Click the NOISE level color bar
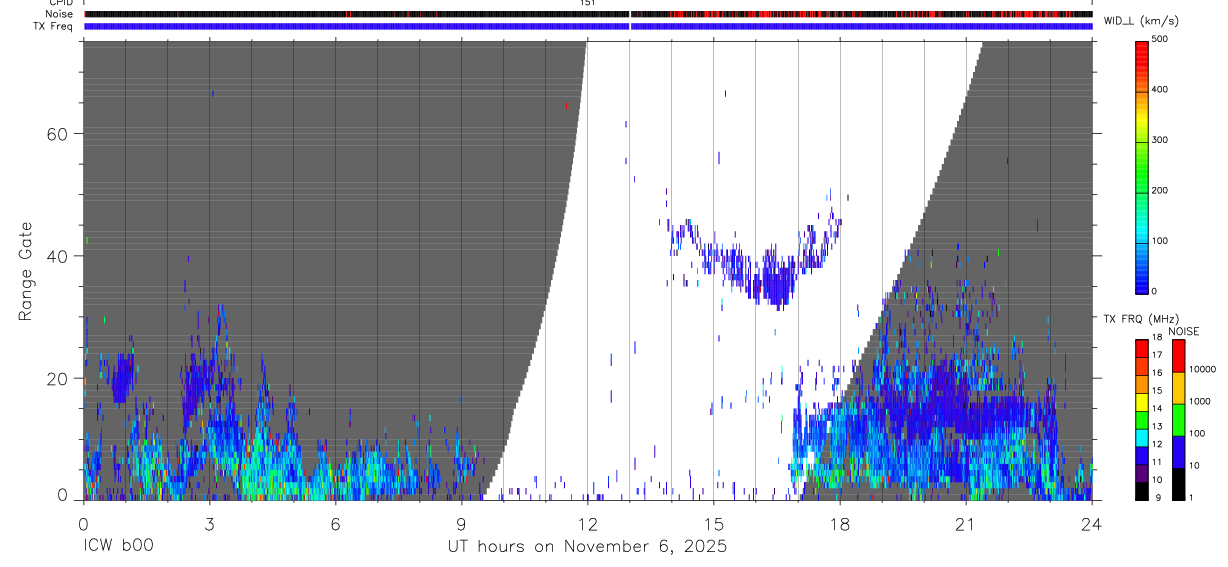The height and width of the screenshot is (567, 1228). click(1178, 419)
